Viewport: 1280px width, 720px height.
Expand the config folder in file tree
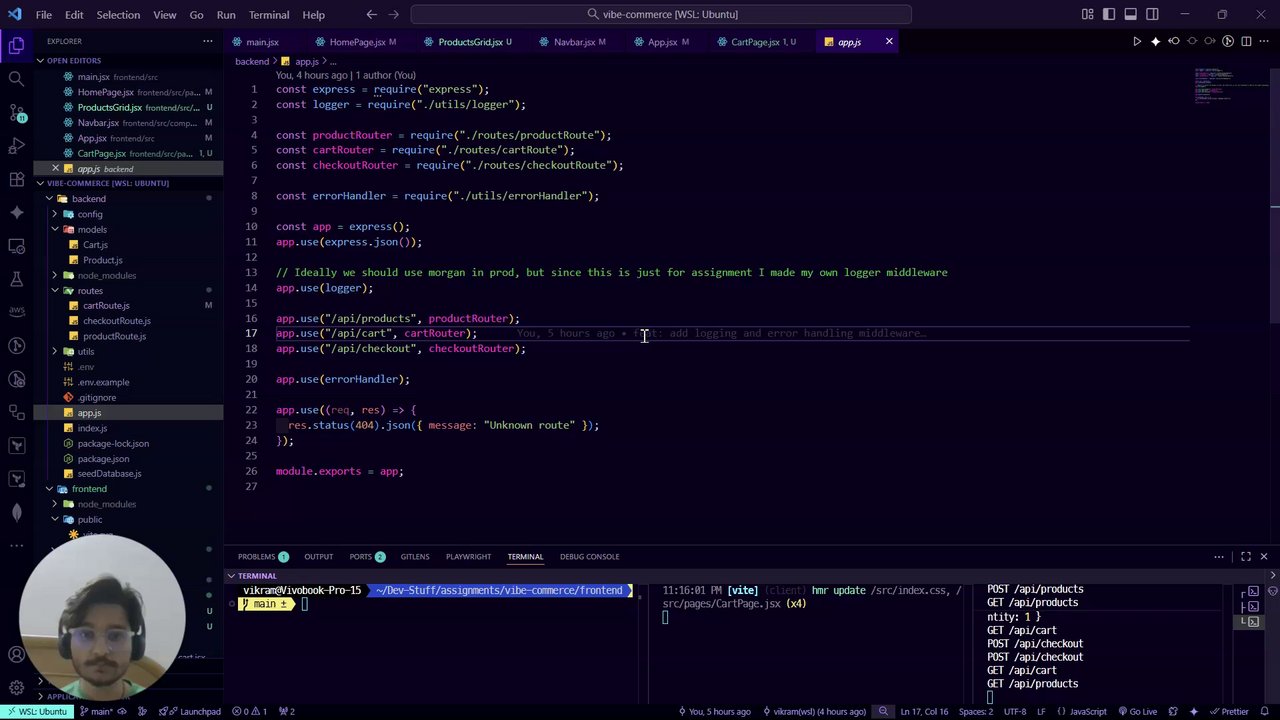pyautogui.click(x=89, y=214)
